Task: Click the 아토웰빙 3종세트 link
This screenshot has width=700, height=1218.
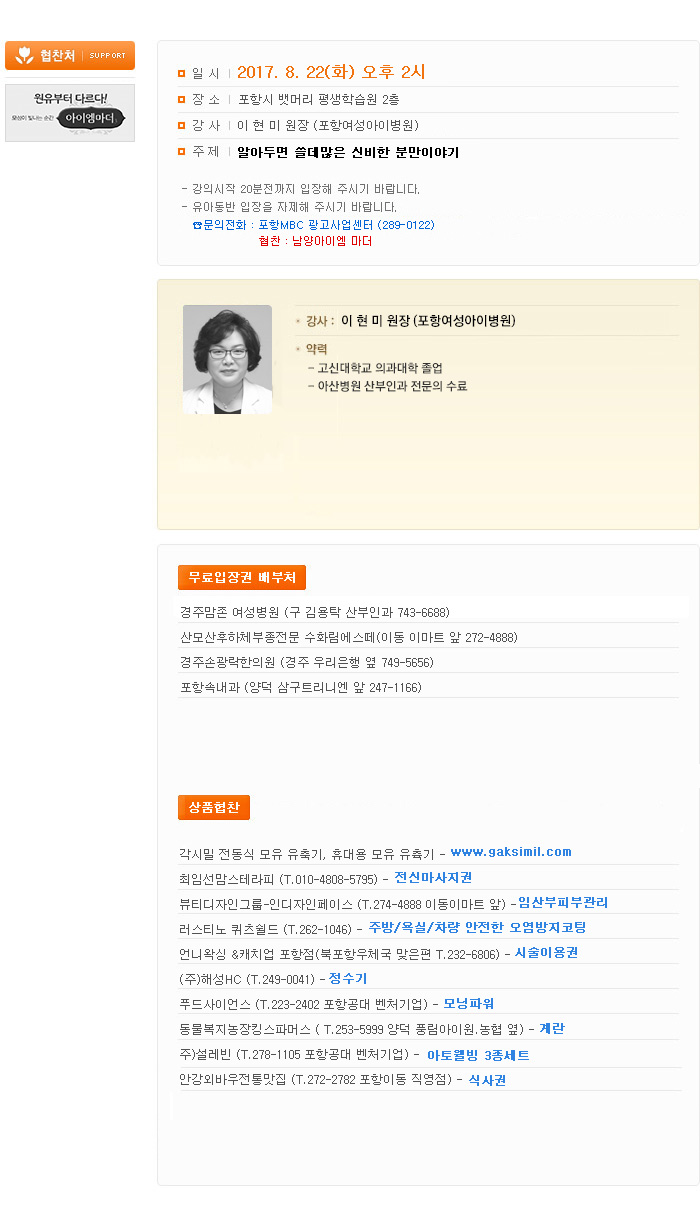Action: coord(478,1055)
